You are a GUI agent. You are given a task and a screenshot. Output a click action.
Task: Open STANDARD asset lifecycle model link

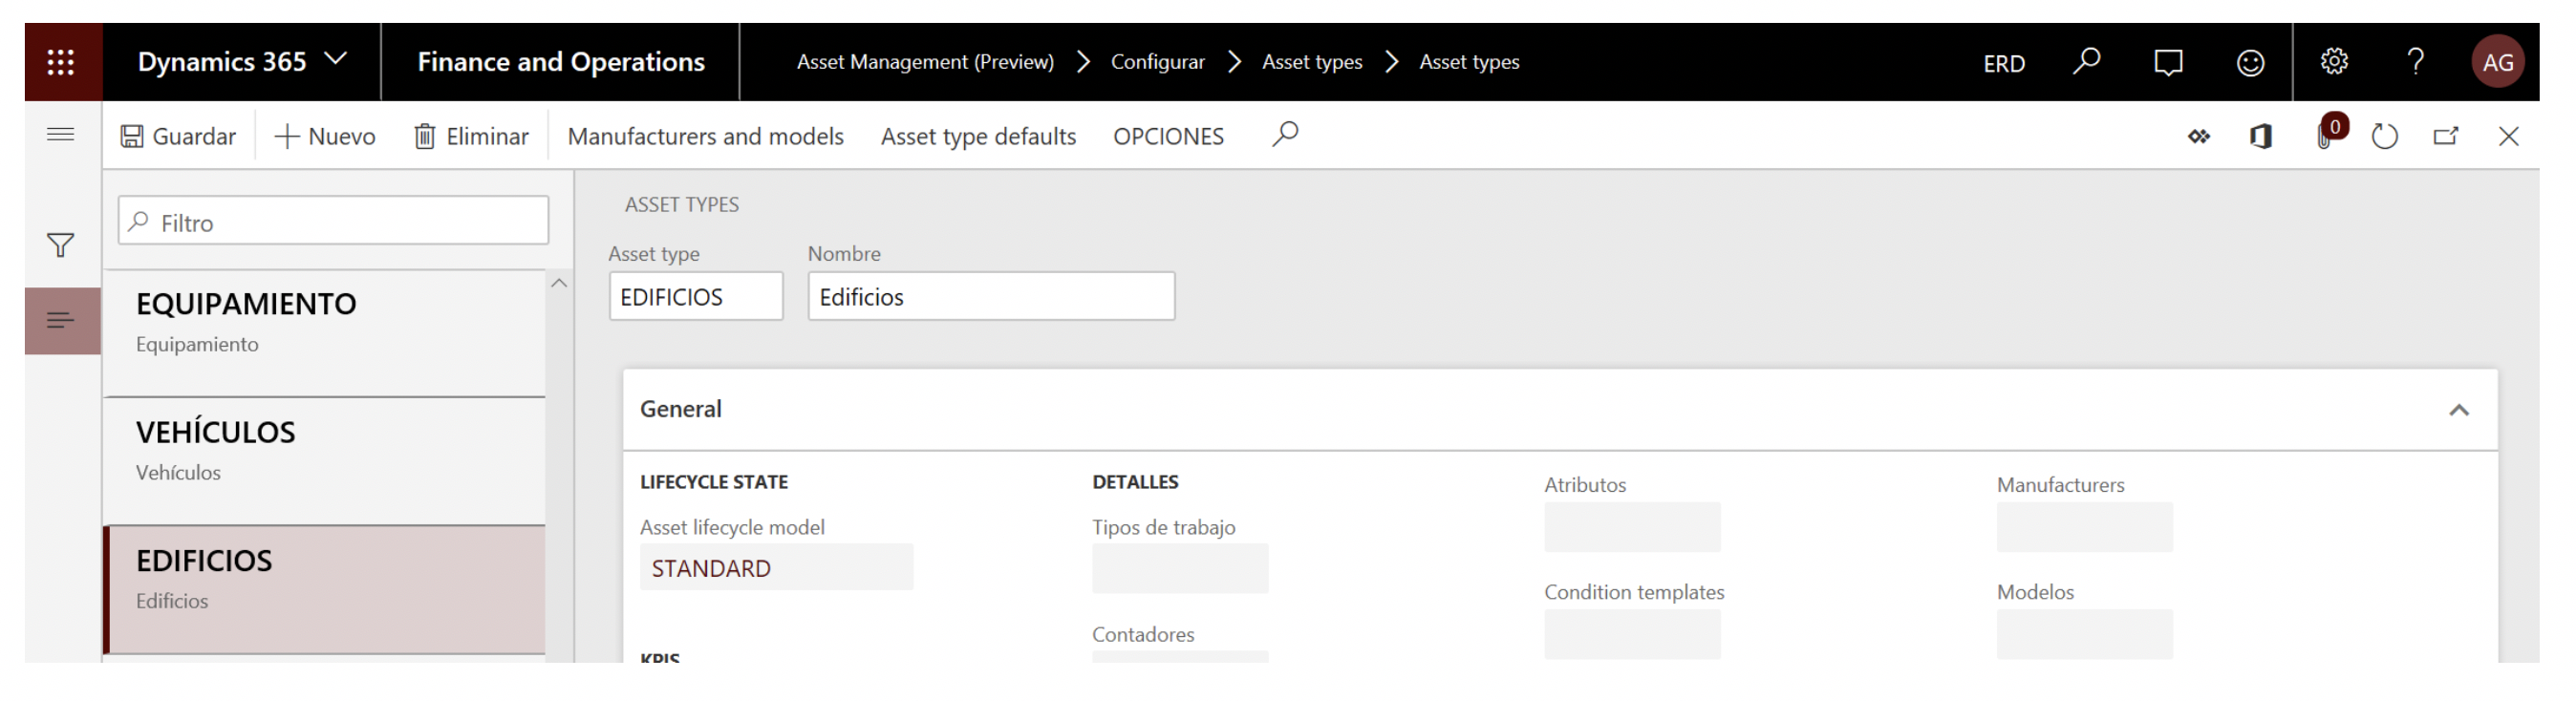tap(711, 568)
